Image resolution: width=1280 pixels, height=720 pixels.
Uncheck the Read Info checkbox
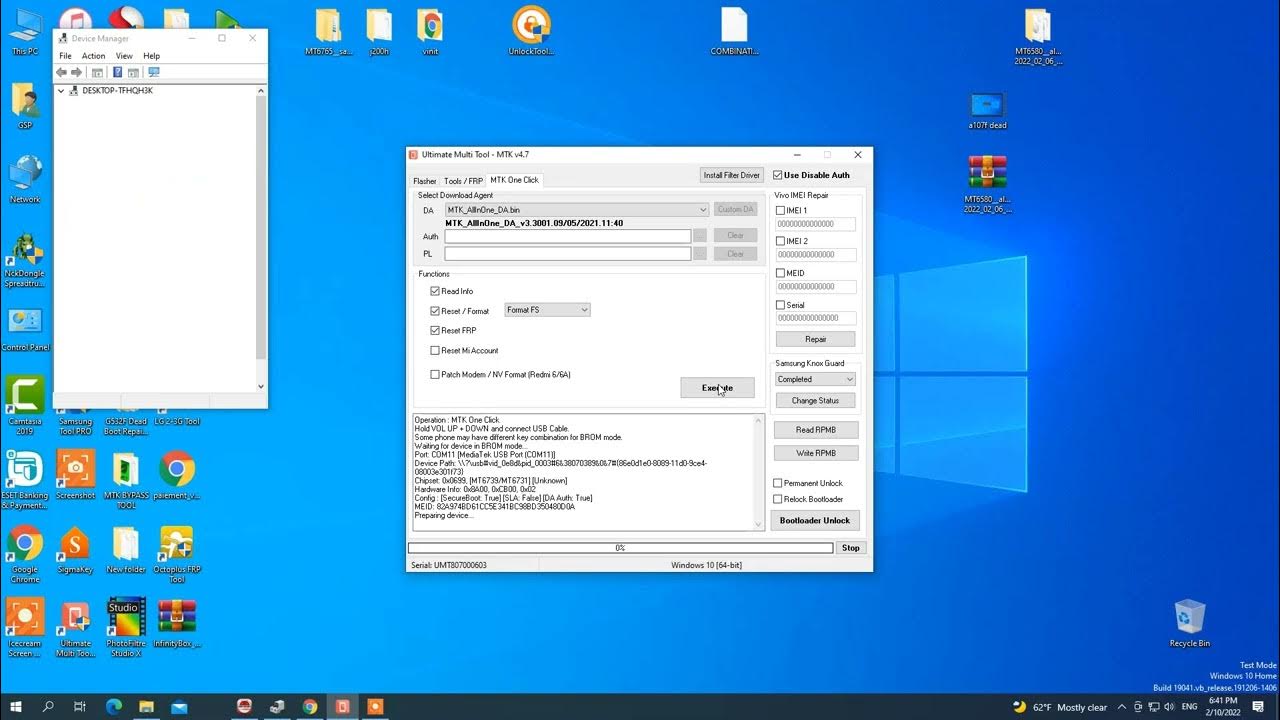click(435, 291)
